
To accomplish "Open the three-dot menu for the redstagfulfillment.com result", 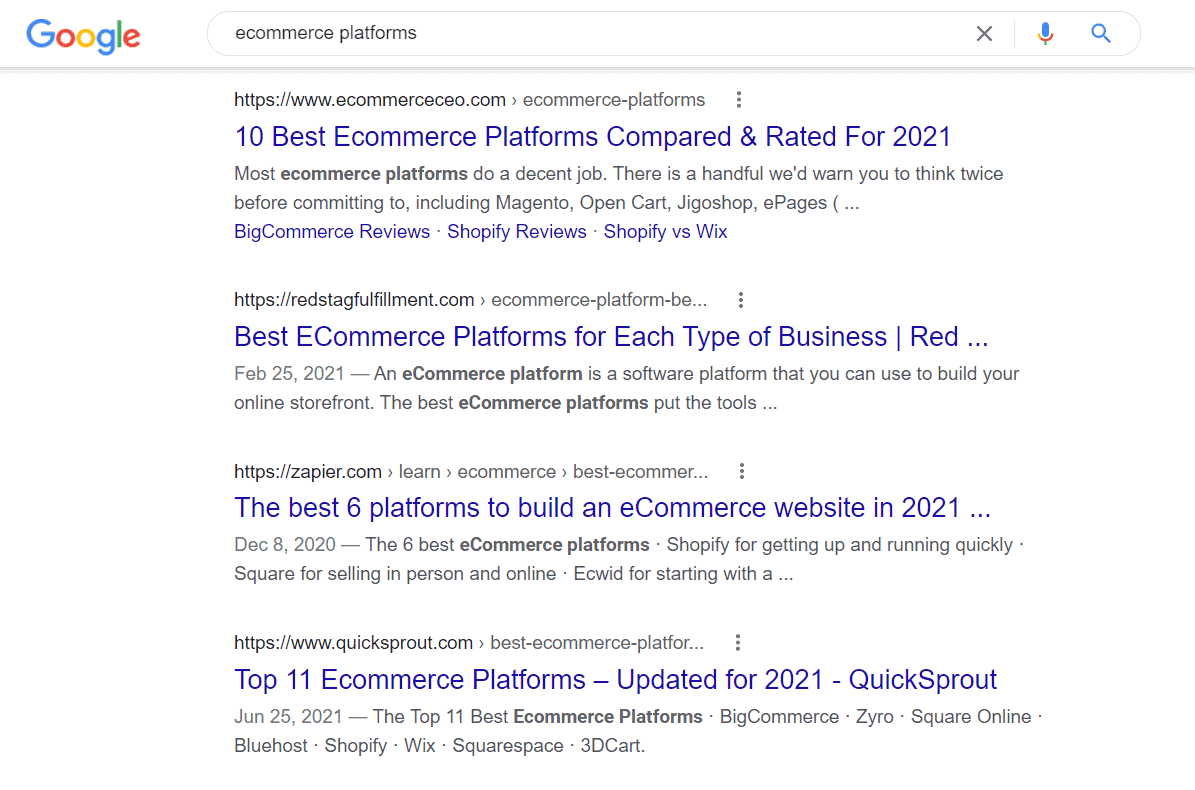I will coord(741,300).
